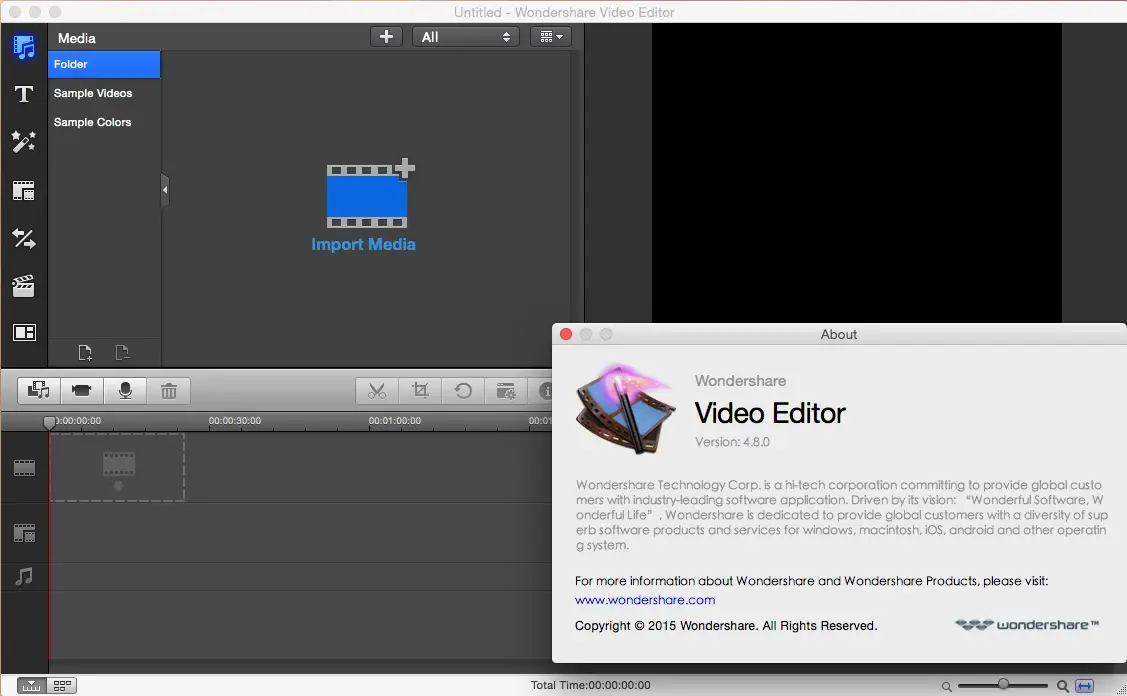The height and width of the screenshot is (696, 1127).
Task: Open the grid view options dropdown
Action: pos(551,37)
